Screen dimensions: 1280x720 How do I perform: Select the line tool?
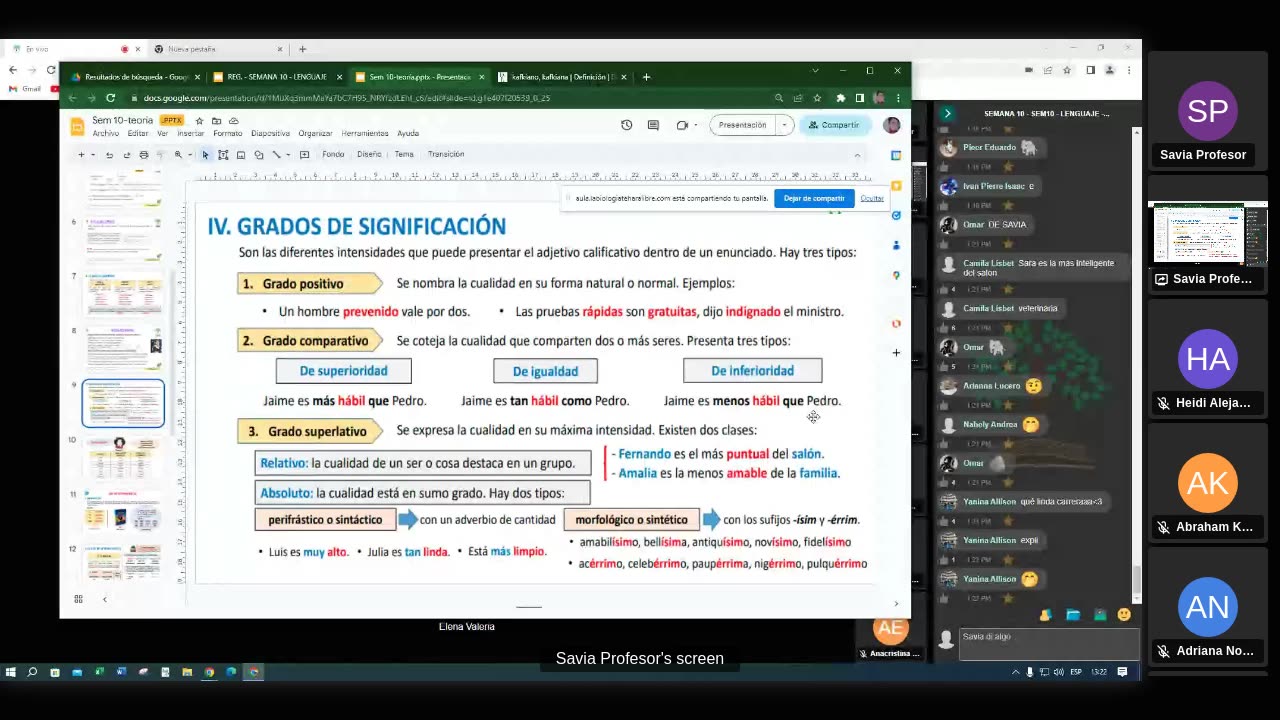[276, 154]
